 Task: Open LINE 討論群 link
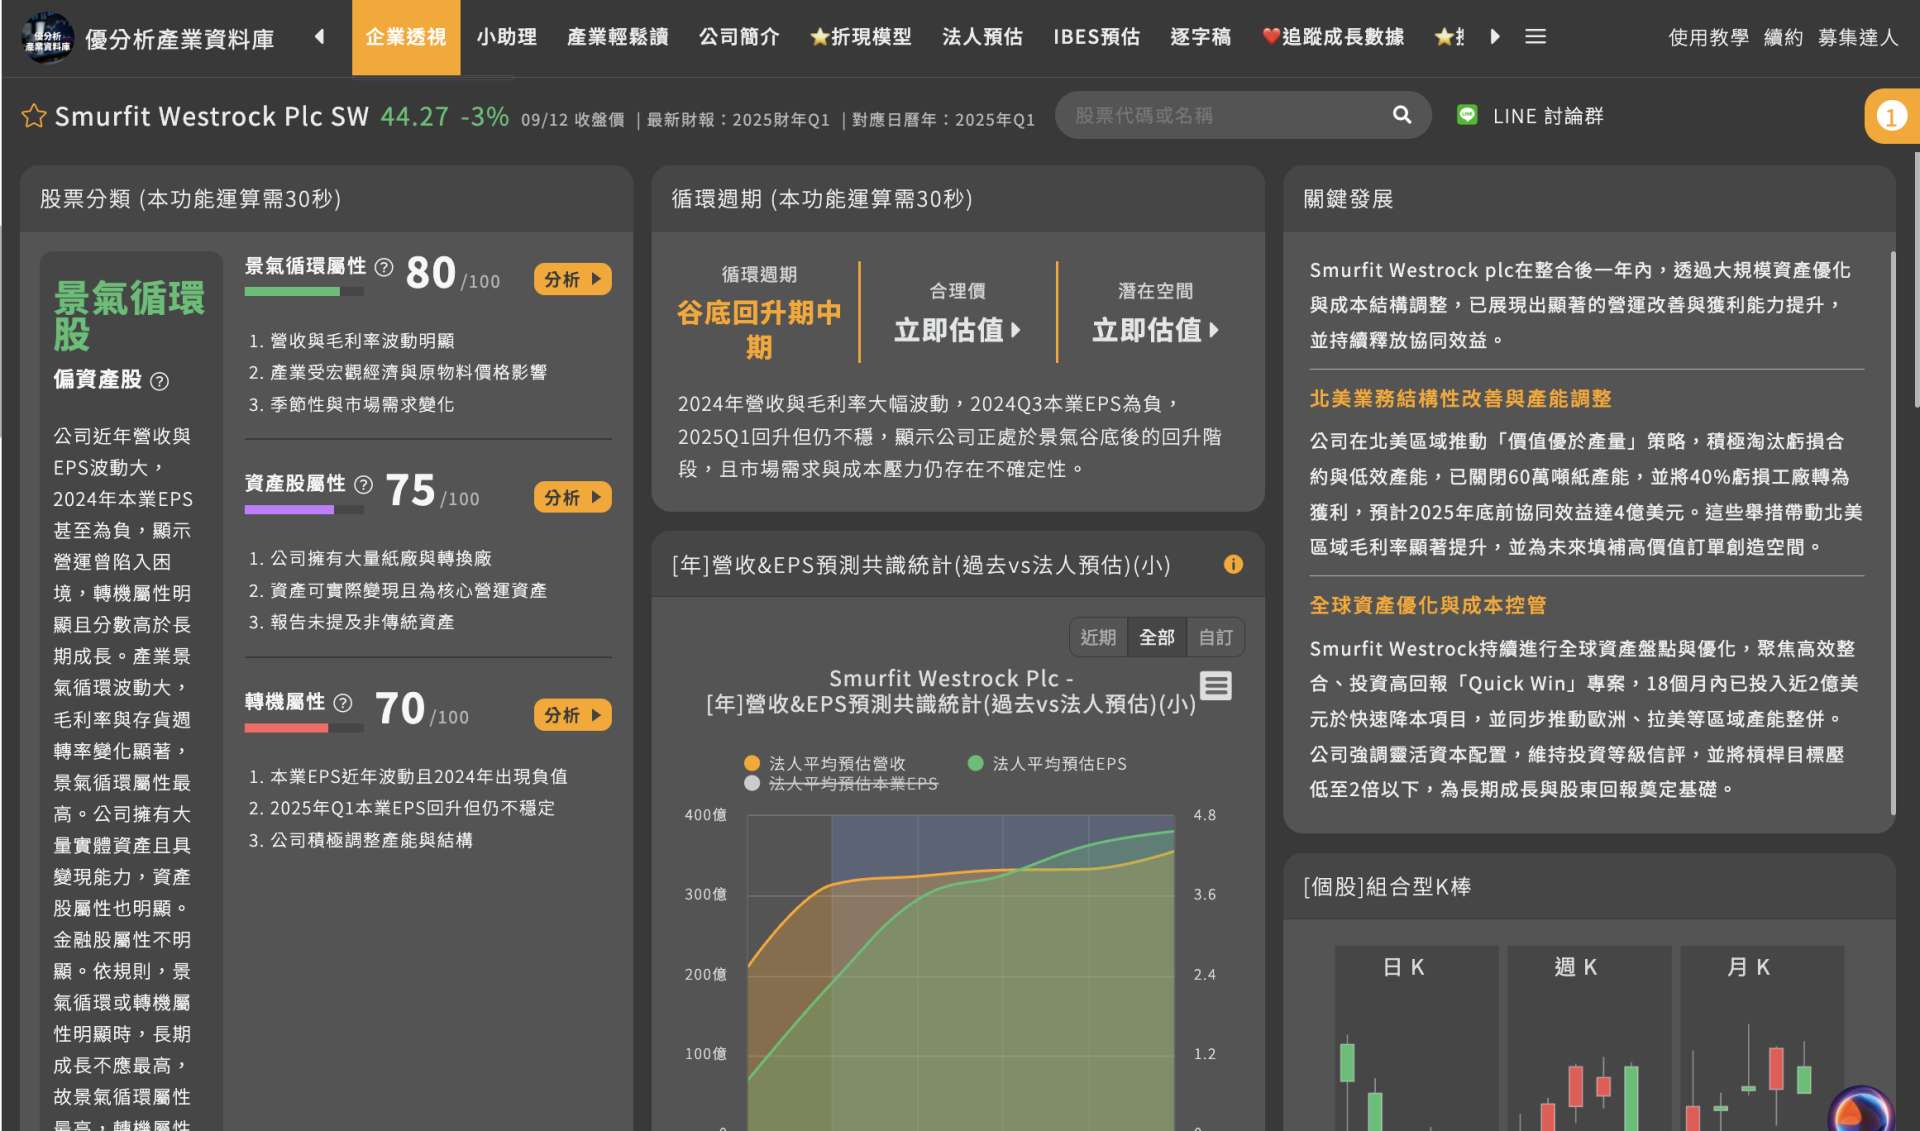[x=1548, y=116]
